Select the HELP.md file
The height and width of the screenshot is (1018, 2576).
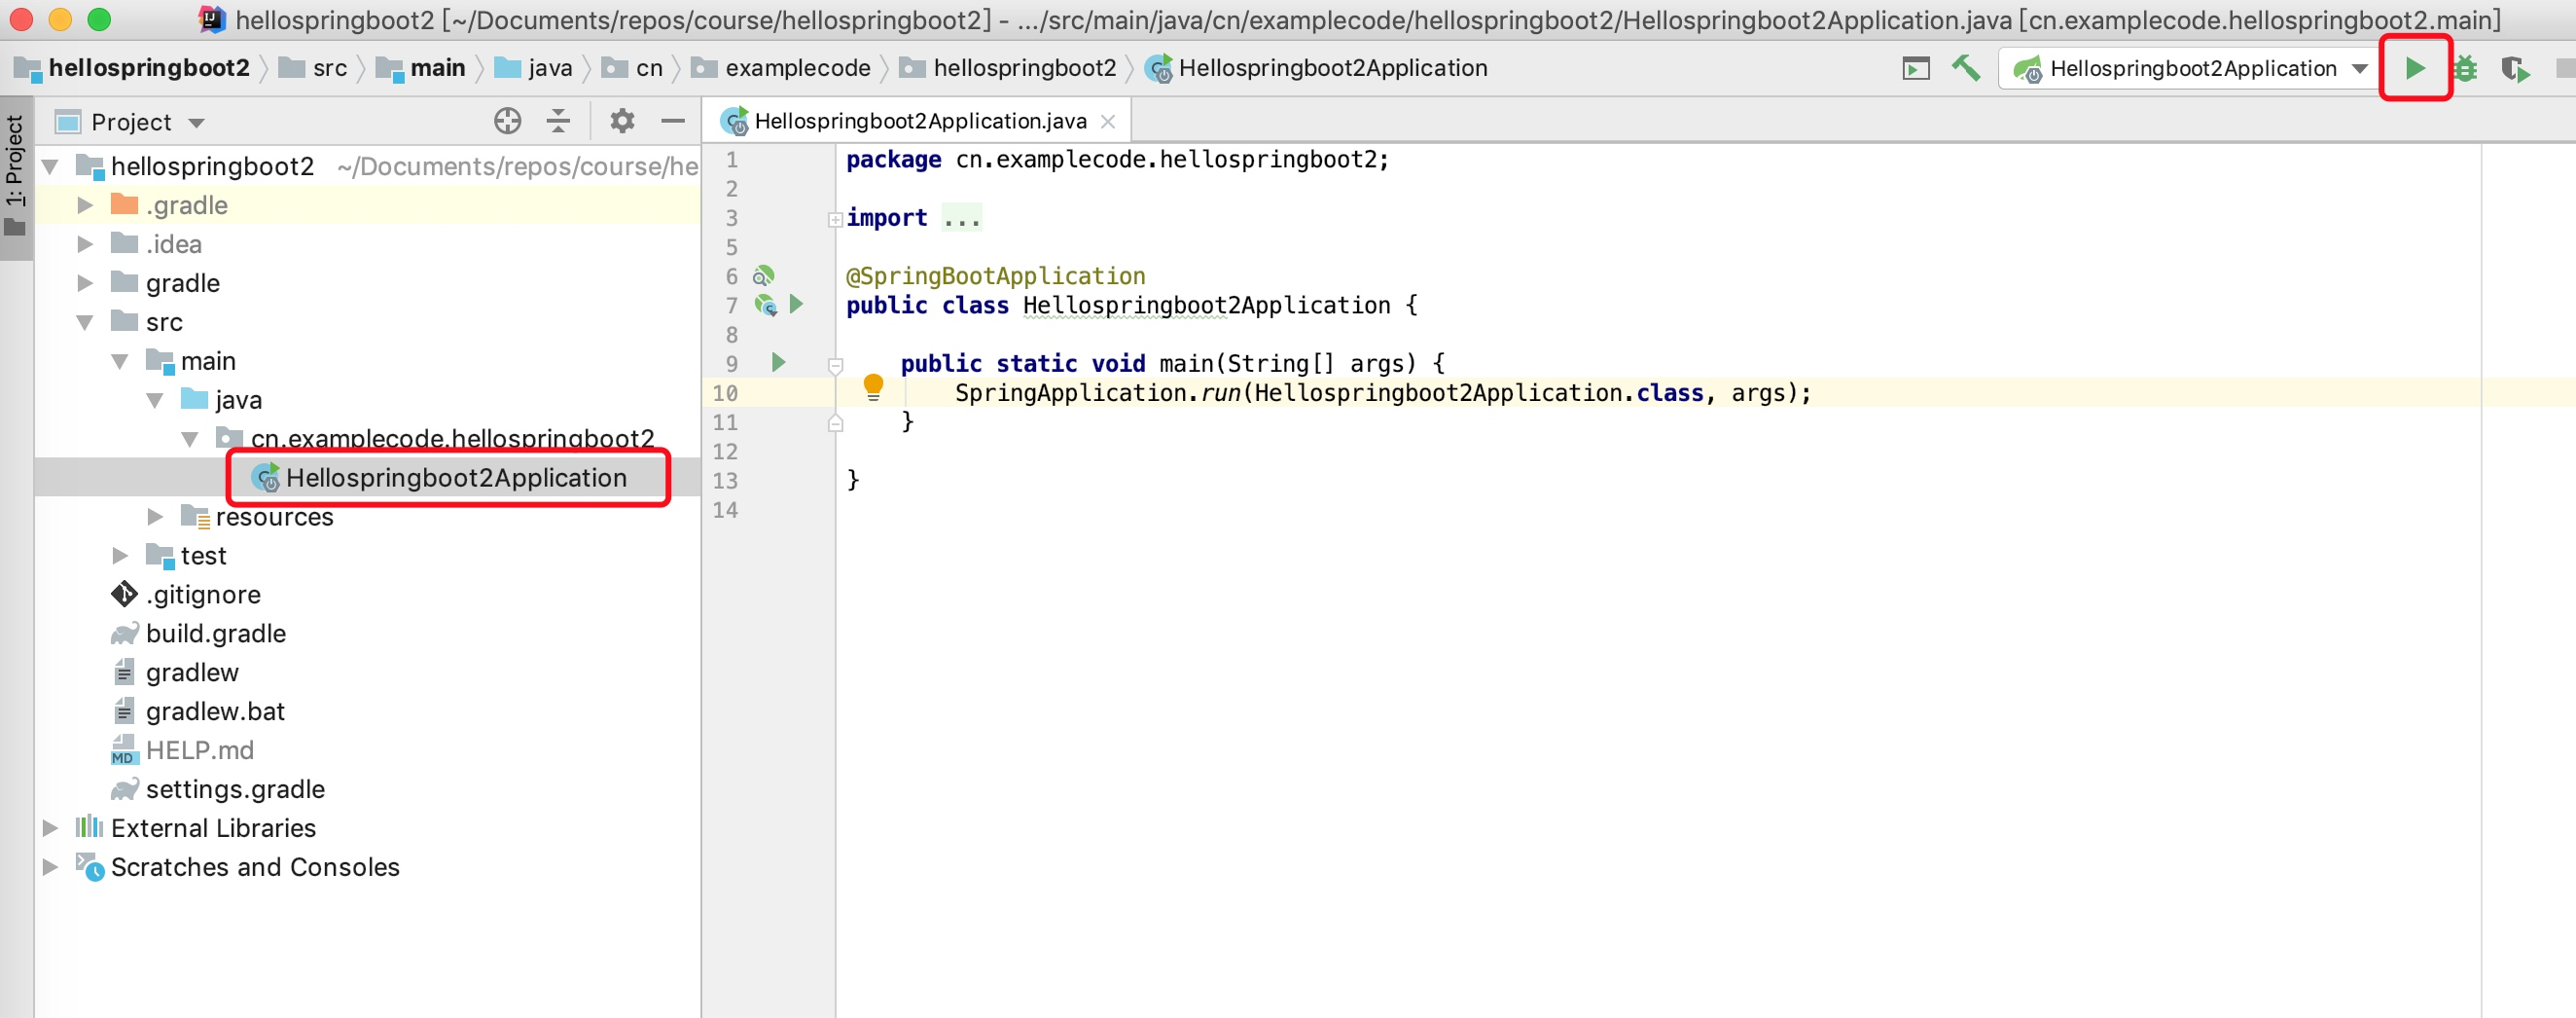(368, 751)
